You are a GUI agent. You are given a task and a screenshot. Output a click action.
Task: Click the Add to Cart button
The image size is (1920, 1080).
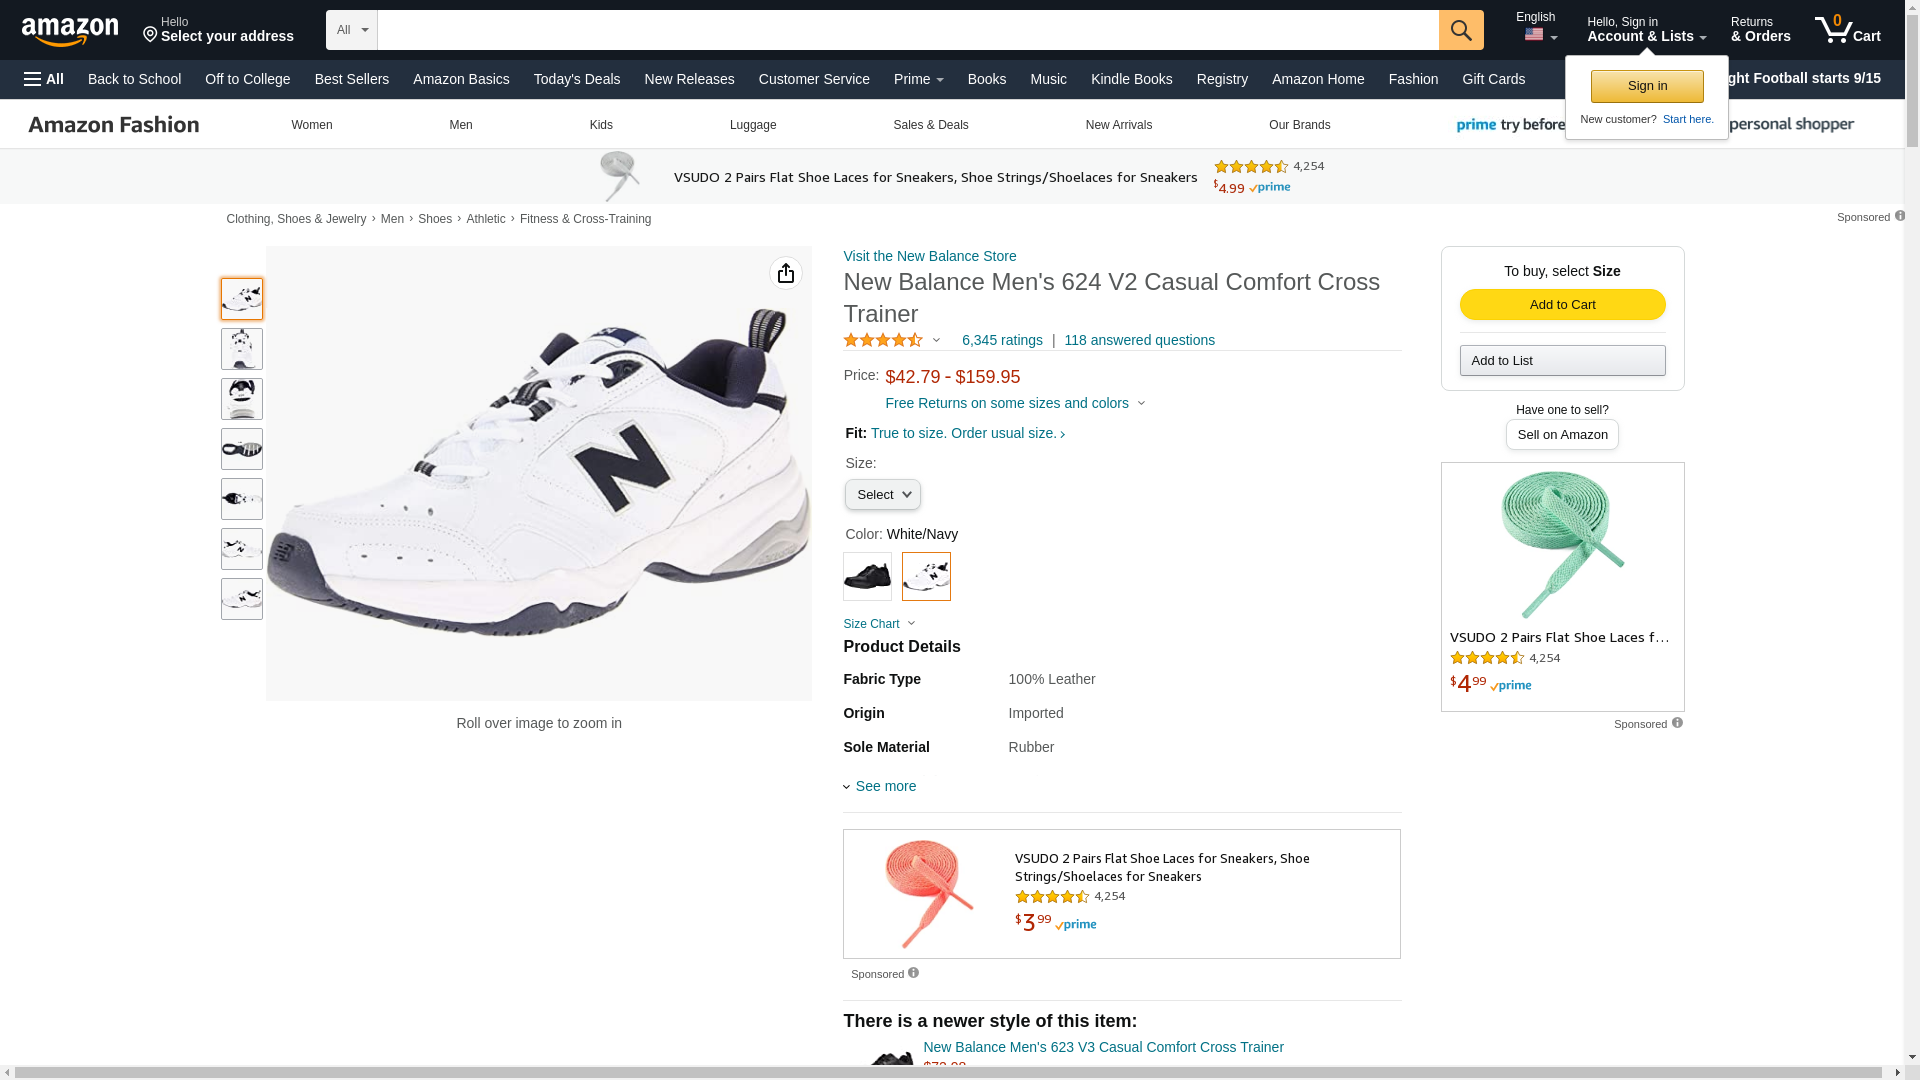(1562, 304)
